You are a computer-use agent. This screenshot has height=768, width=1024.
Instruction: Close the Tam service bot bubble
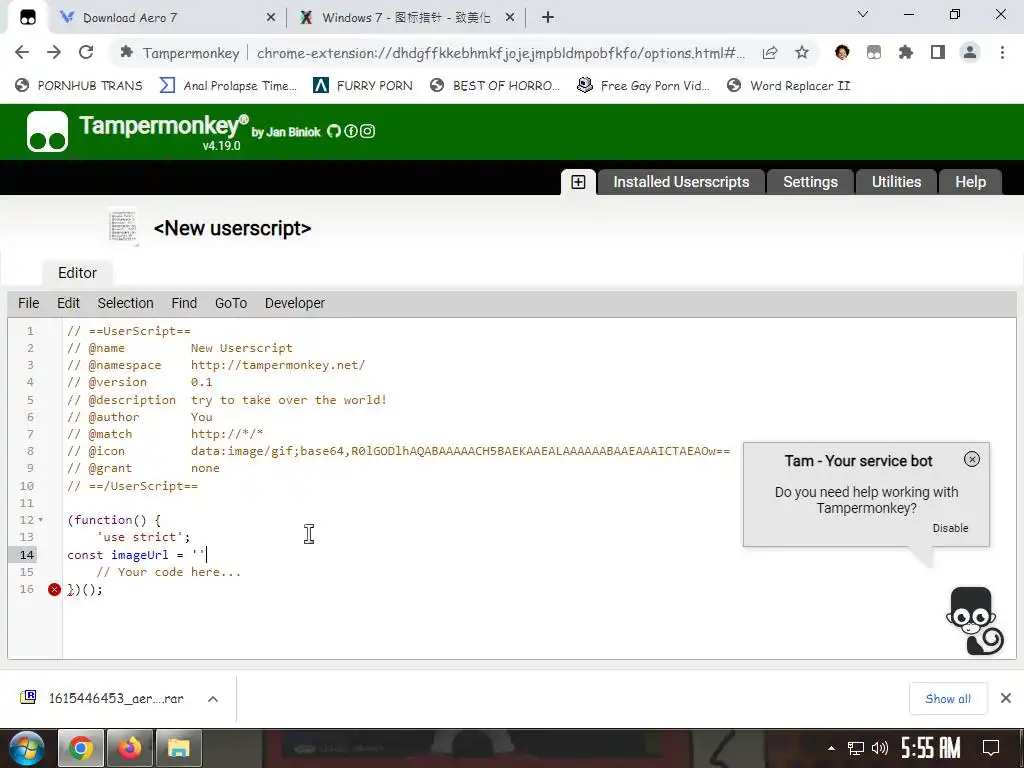(972, 459)
